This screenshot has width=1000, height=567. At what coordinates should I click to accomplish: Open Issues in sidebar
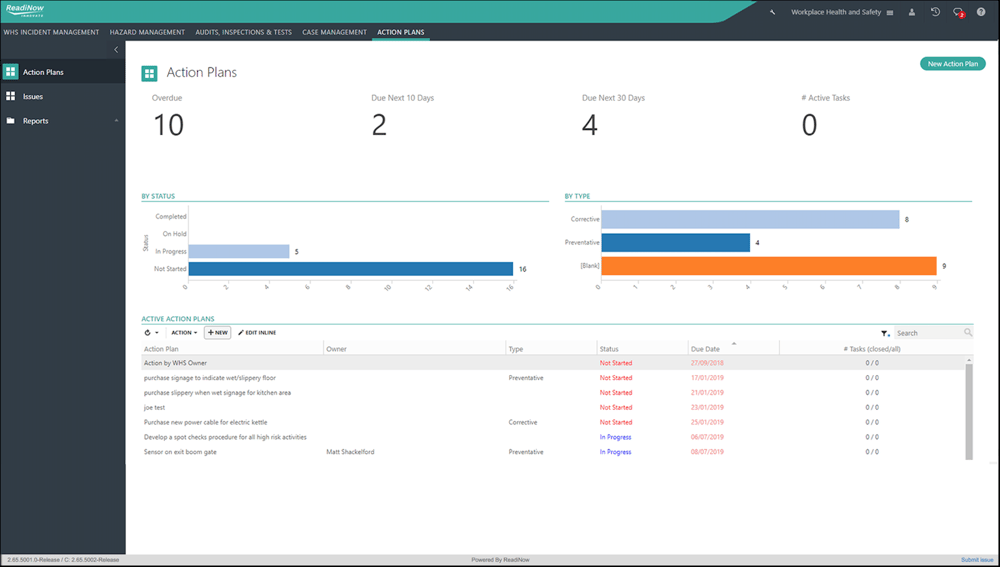[62, 96]
